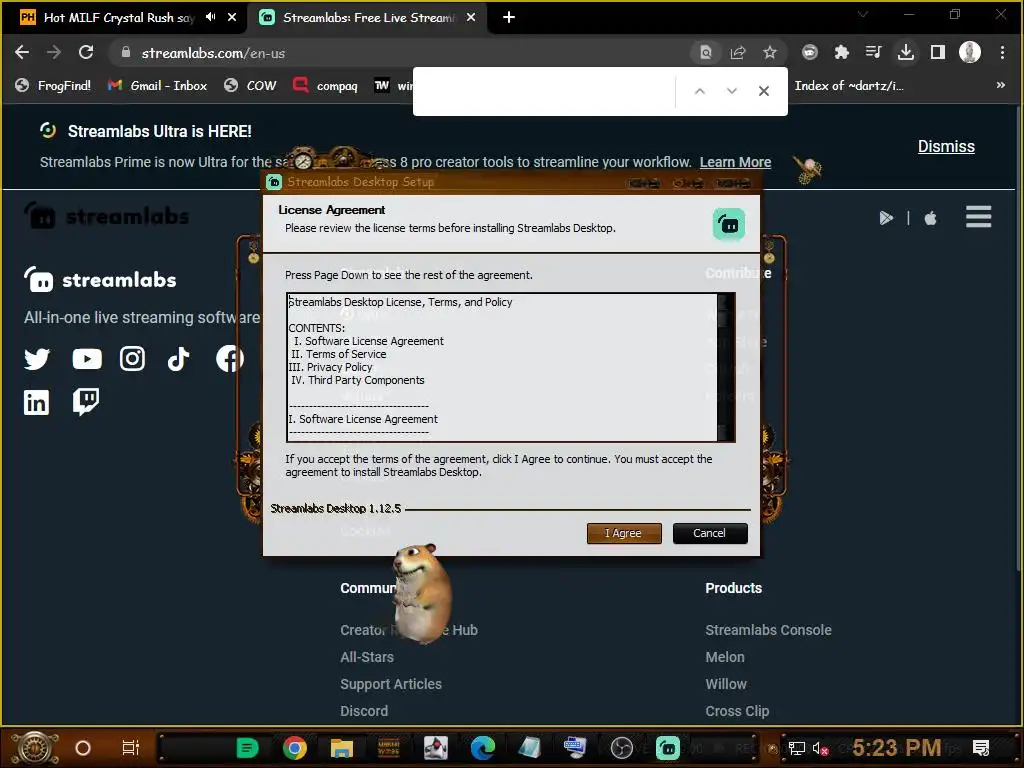Dismiss the Streamlabs Ultra banner

click(946, 146)
